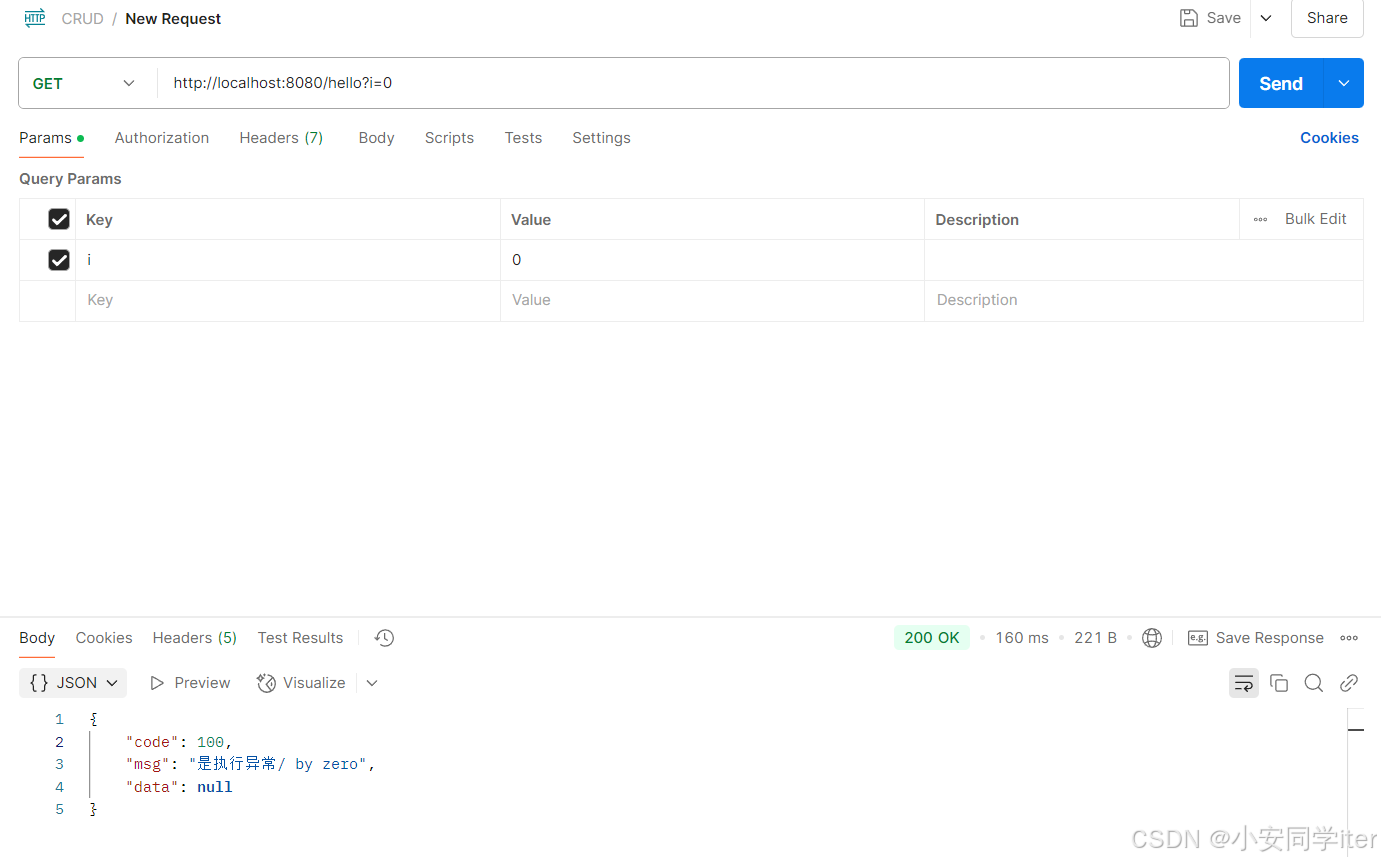This screenshot has height=862, width=1381.
Task: Open the Save options dropdown arrow
Action: click(1265, 18)
